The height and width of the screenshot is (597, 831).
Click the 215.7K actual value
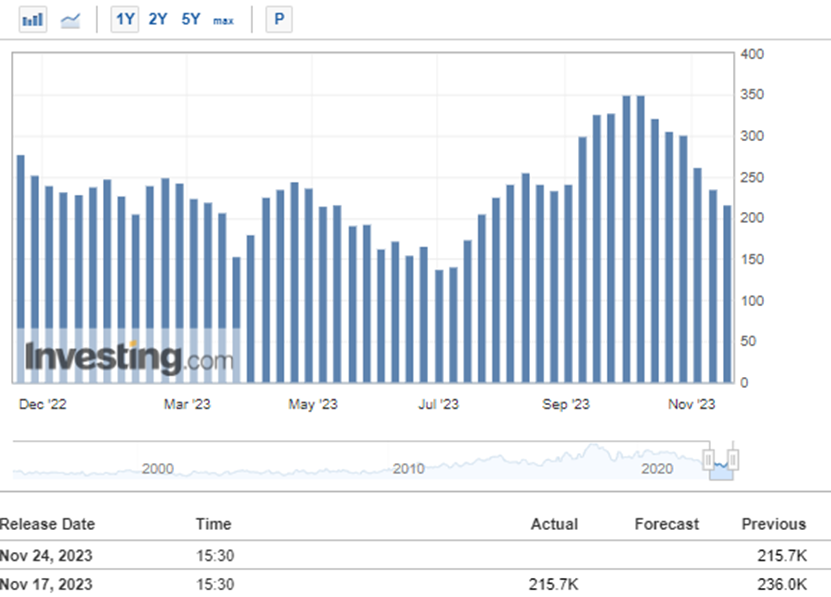click(554, 584)
